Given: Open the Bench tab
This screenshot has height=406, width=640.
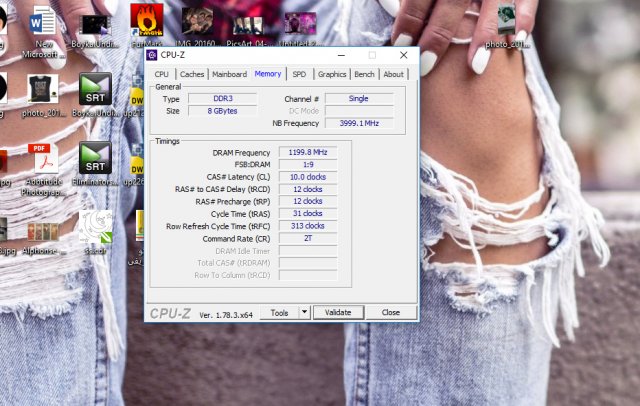Looking at the screenshot, I should 364,74.
